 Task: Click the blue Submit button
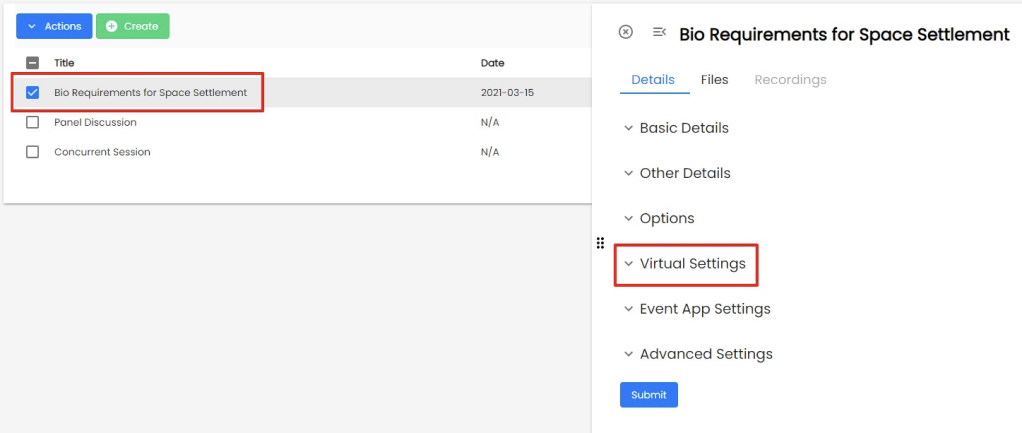point(649,395)
